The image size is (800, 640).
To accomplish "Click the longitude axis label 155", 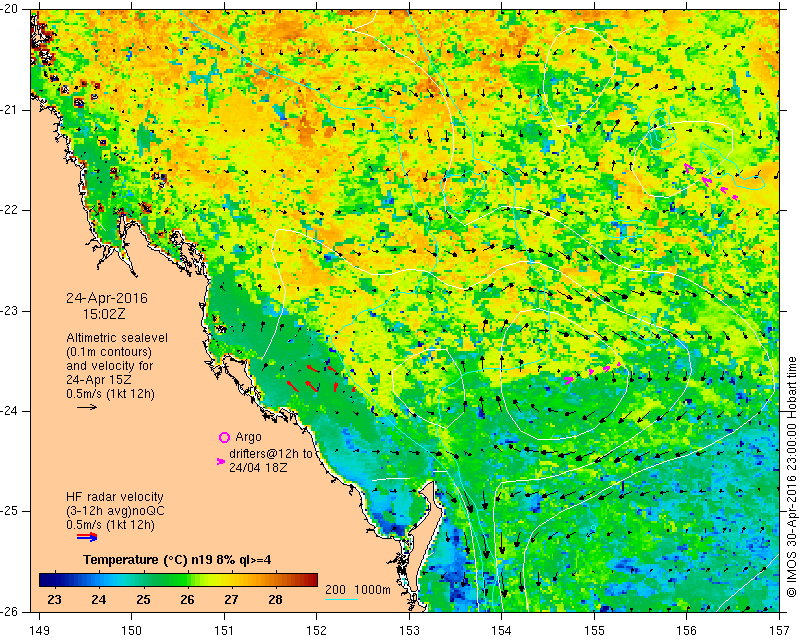I will [x=594, y=631].
